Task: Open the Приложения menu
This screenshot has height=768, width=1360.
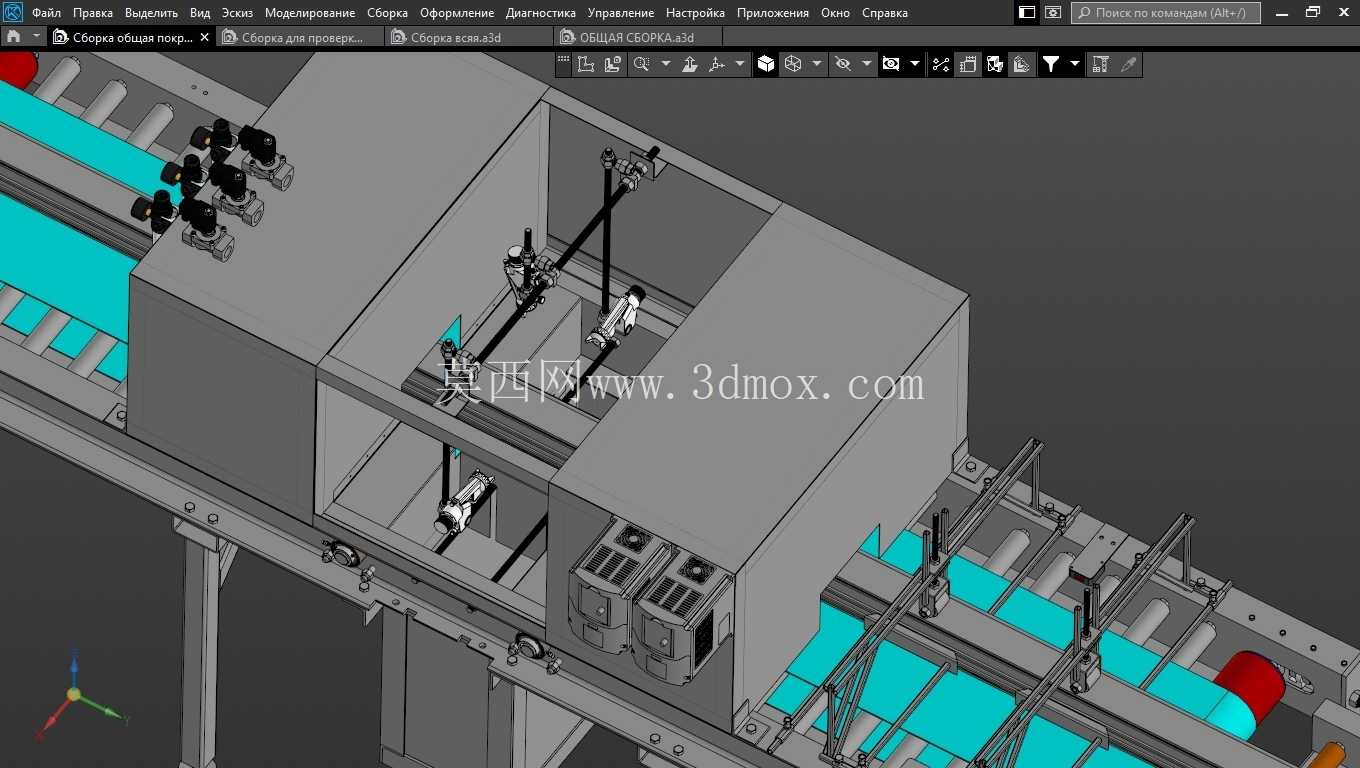Action: pos(773,13)
